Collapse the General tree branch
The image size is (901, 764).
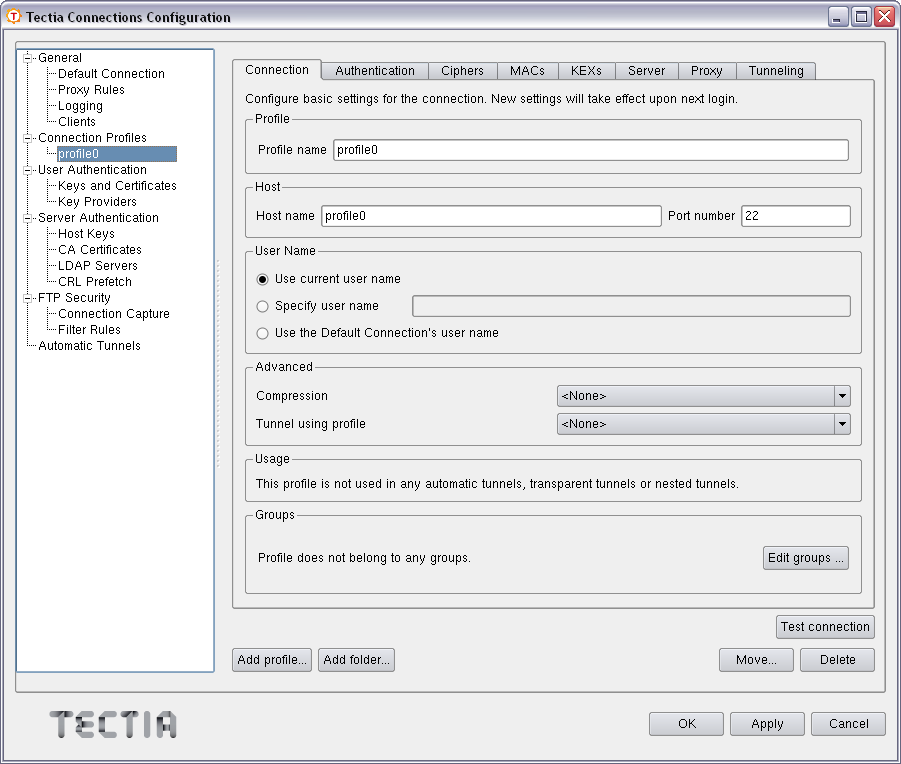tap(25, 57)
